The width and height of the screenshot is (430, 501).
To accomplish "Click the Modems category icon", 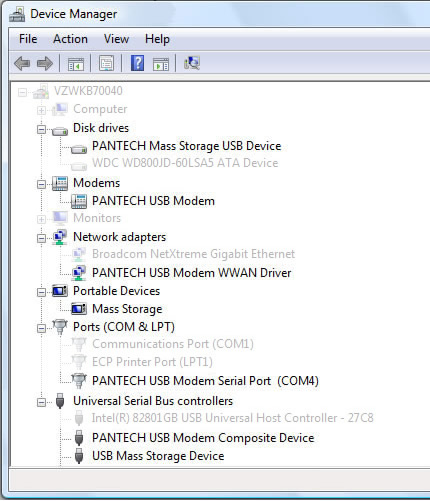I will coord(60,183).
